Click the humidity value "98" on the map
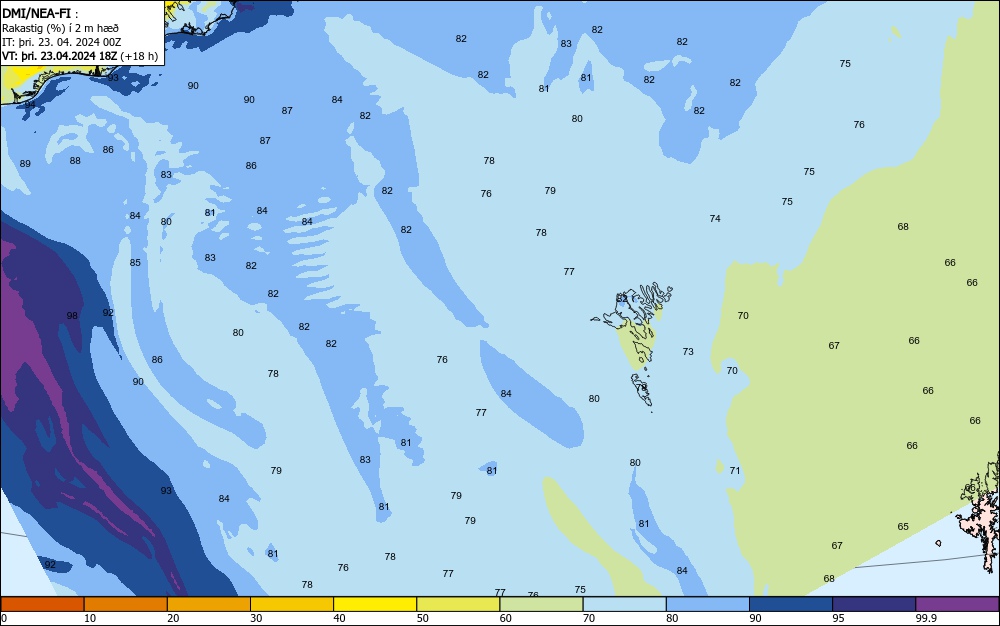Screen dimensions: 1000x626 click(72, 316)
